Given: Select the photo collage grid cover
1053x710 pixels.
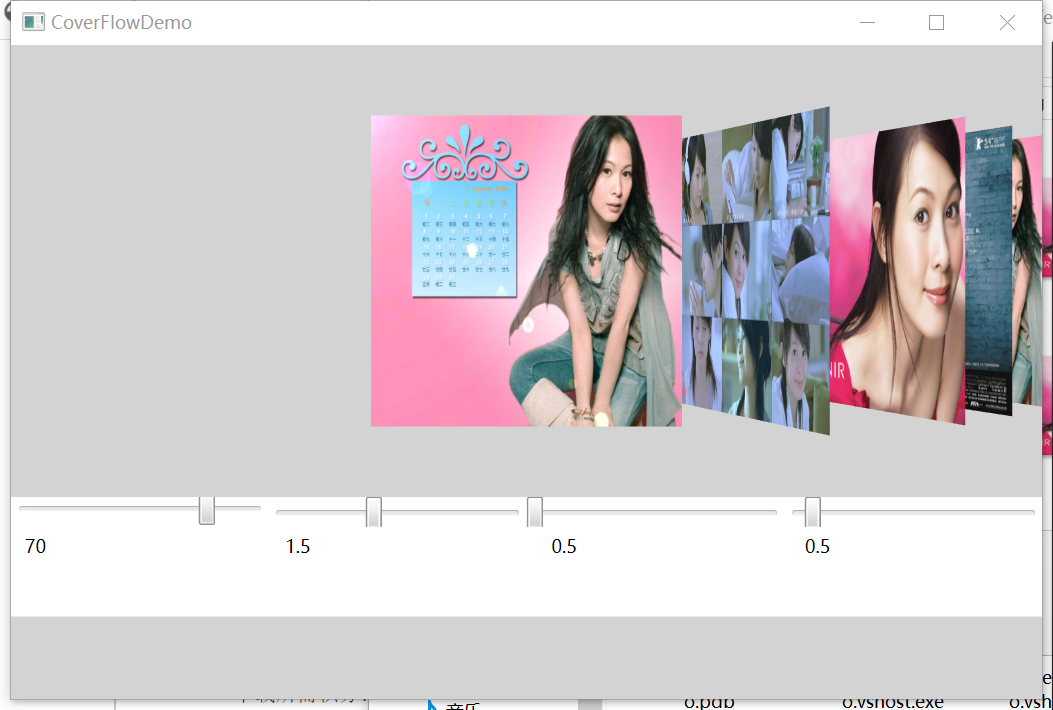Looking at the screenshot, I should point(756,271).
